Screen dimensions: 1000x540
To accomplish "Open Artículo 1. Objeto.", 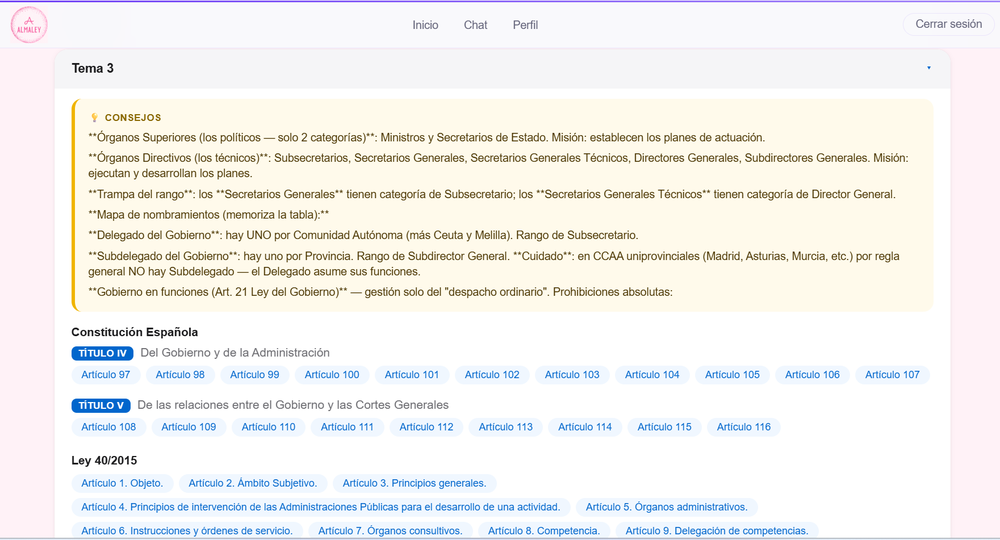I will 122,483.
